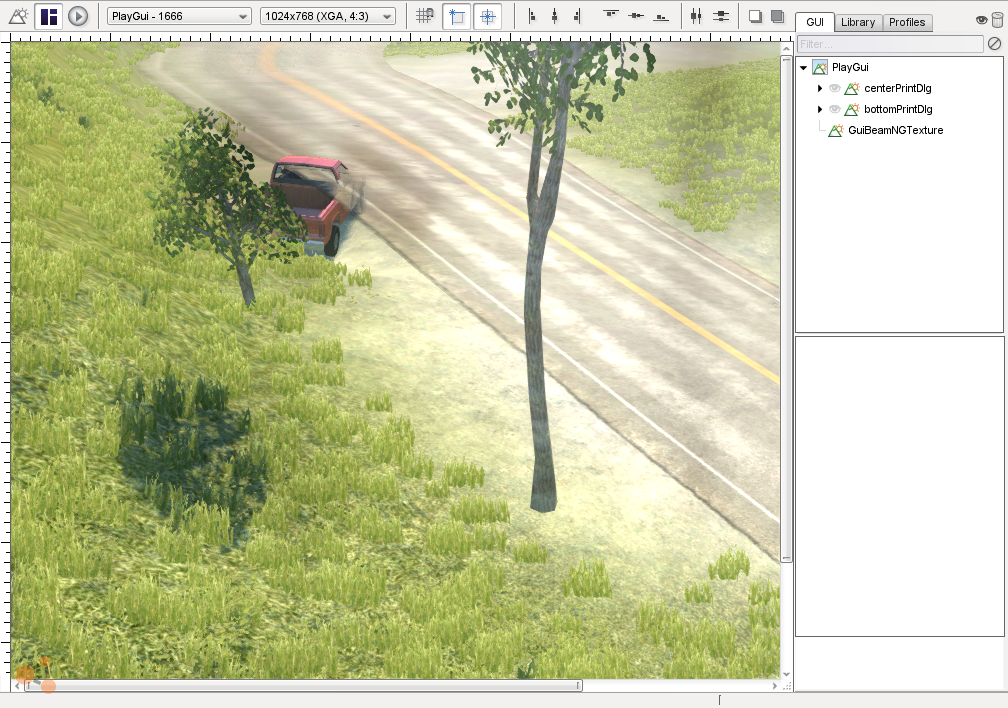Collapse the PlayGui tree node

(x=803, y=68)
